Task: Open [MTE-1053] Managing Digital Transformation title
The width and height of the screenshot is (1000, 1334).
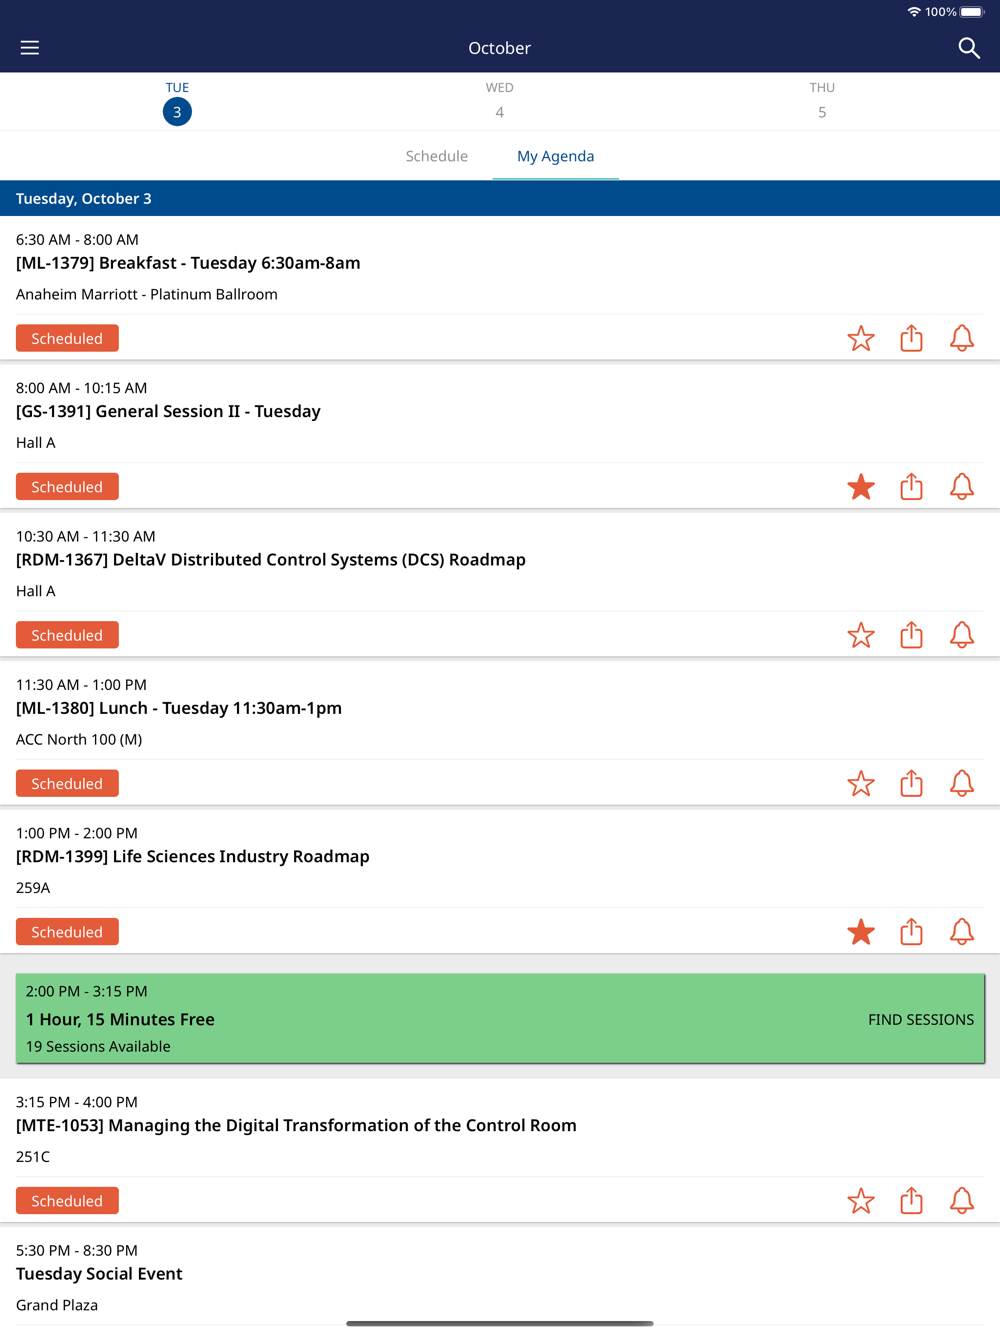Action: (296, 1125)
